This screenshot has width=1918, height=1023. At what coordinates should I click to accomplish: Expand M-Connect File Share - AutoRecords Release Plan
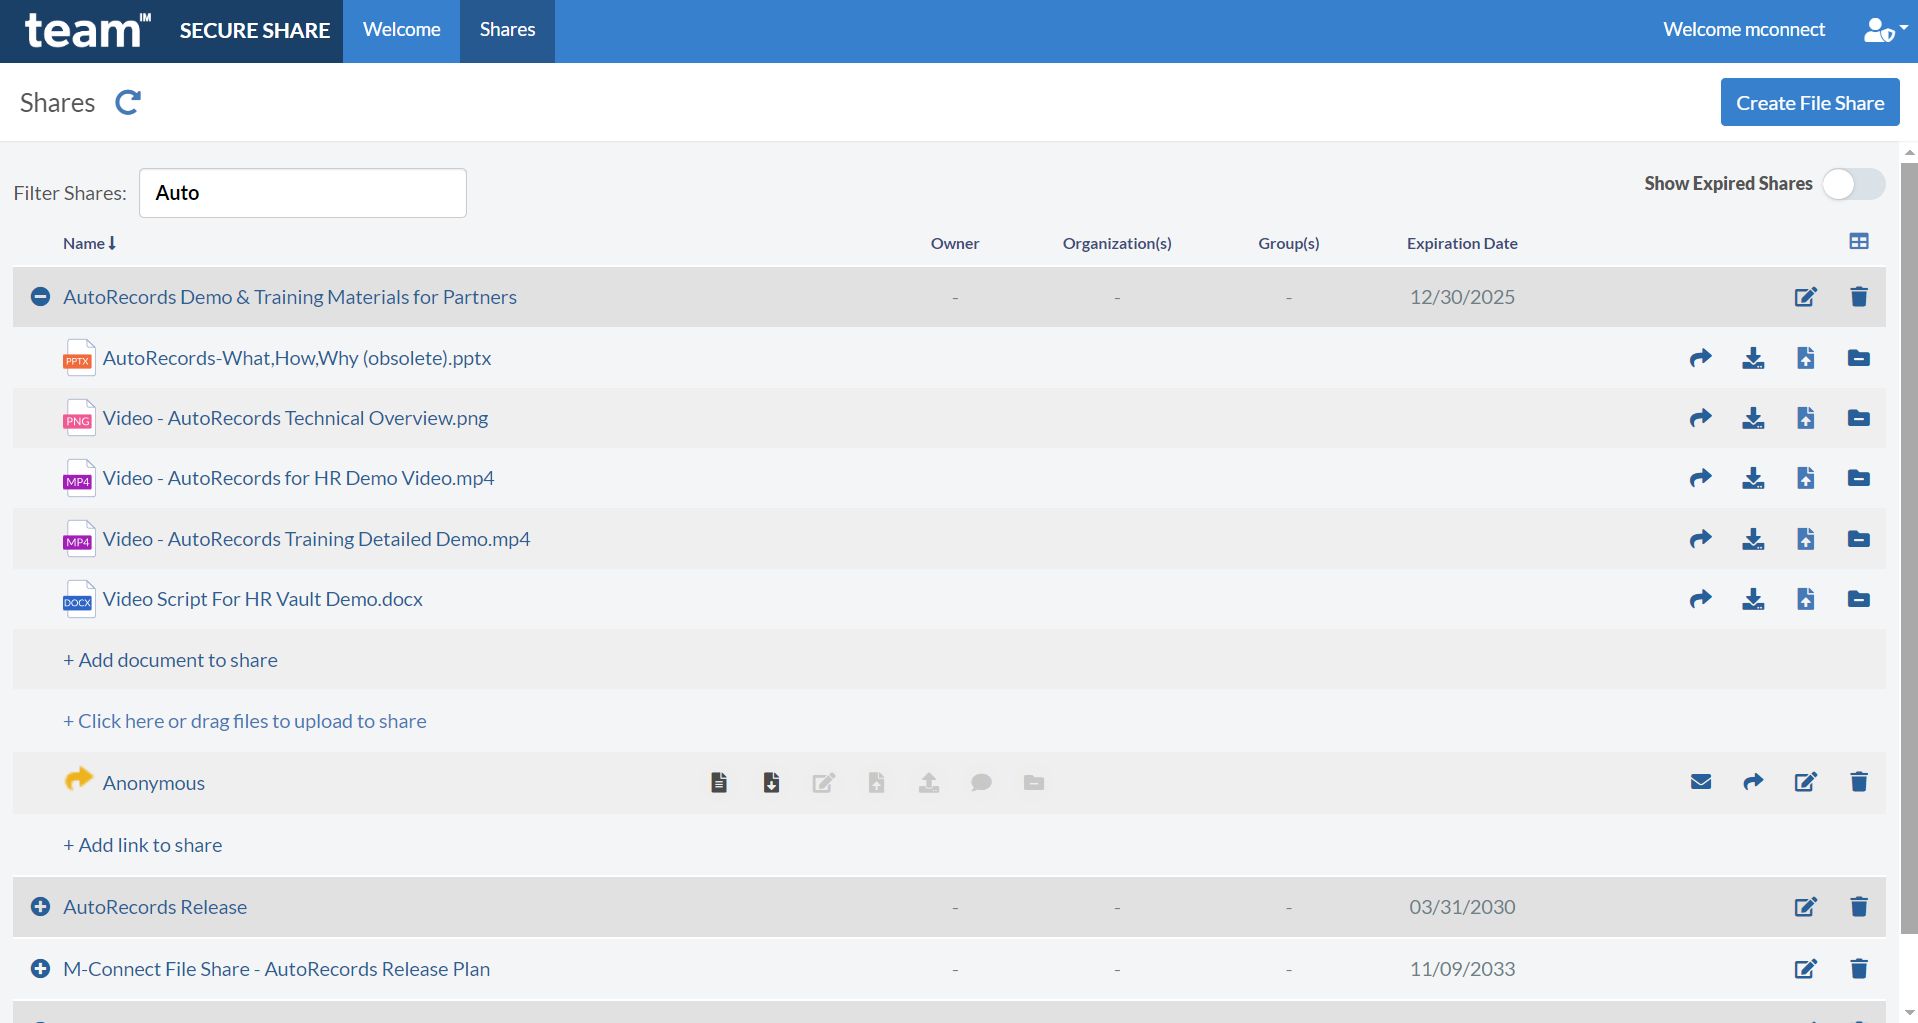click(40, 969)
